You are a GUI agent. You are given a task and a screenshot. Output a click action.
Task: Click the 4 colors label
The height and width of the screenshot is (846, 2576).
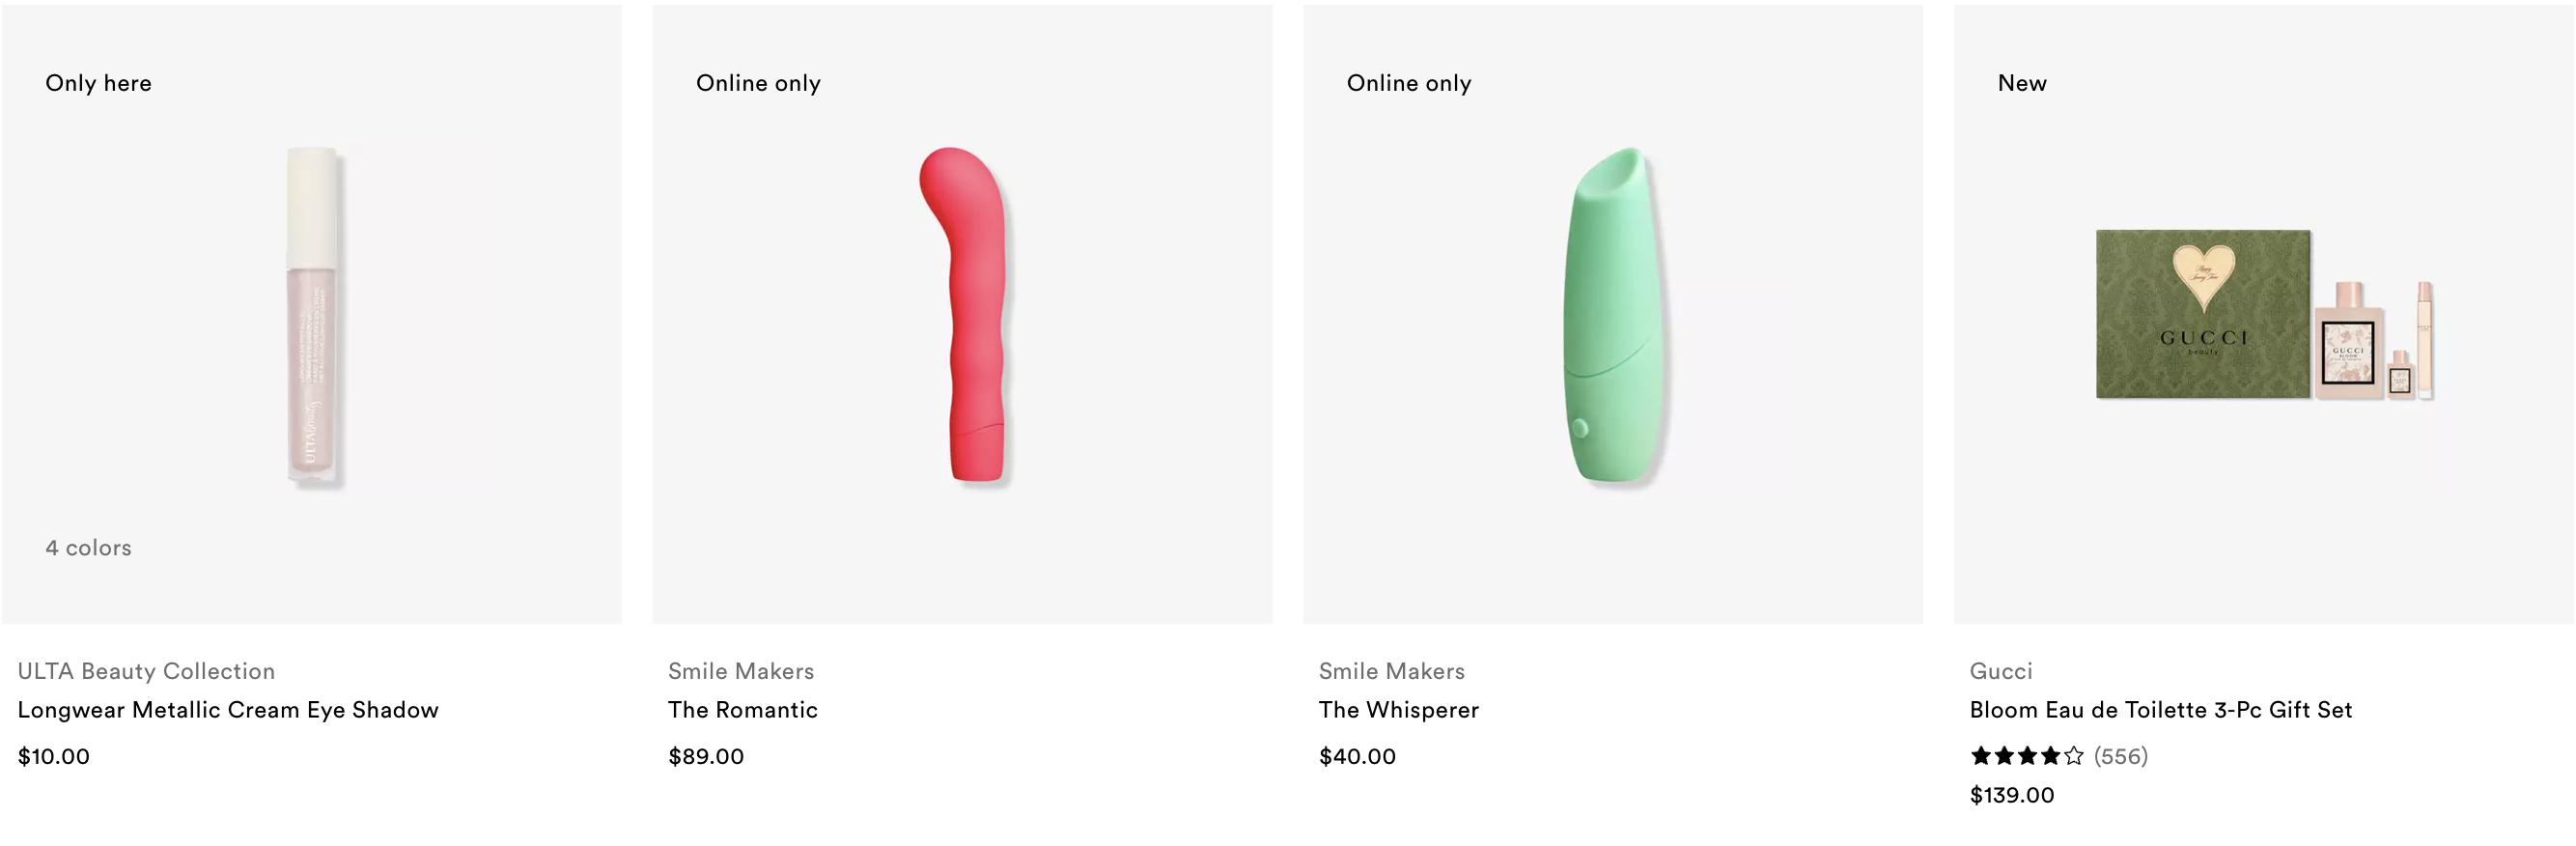coord(88,548)
